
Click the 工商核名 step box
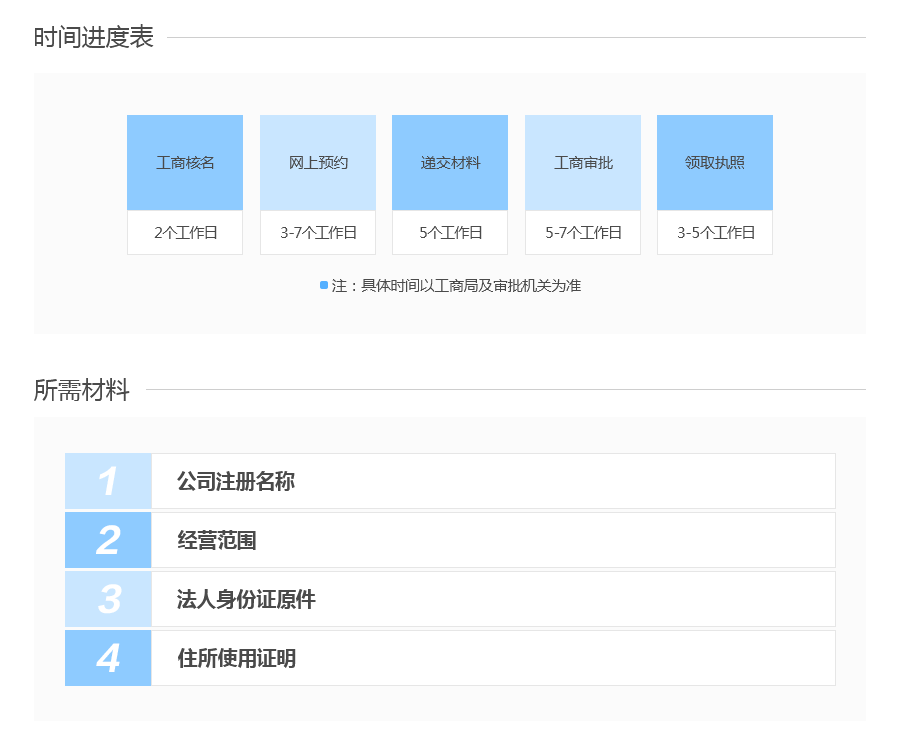185,163
